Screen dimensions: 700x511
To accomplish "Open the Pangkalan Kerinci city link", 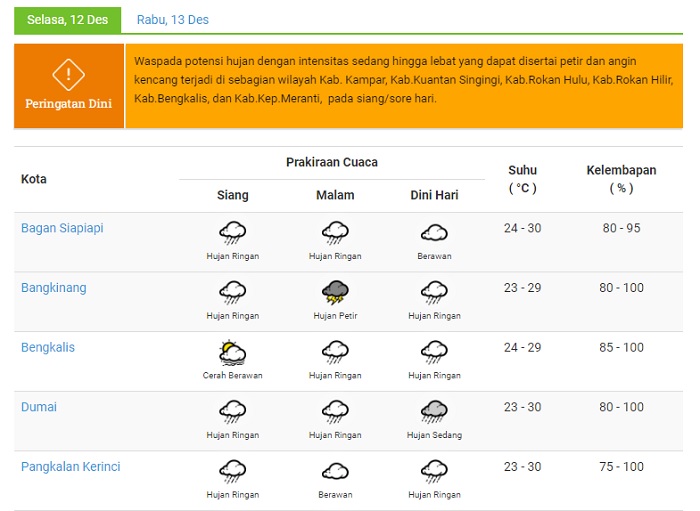I will (x=71, y=467).
